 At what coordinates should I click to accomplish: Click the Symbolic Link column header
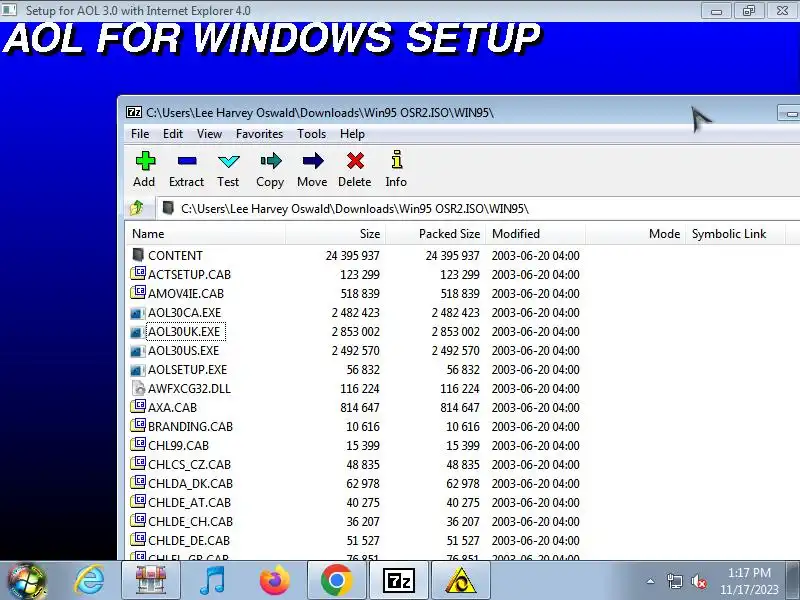(735, 234)
